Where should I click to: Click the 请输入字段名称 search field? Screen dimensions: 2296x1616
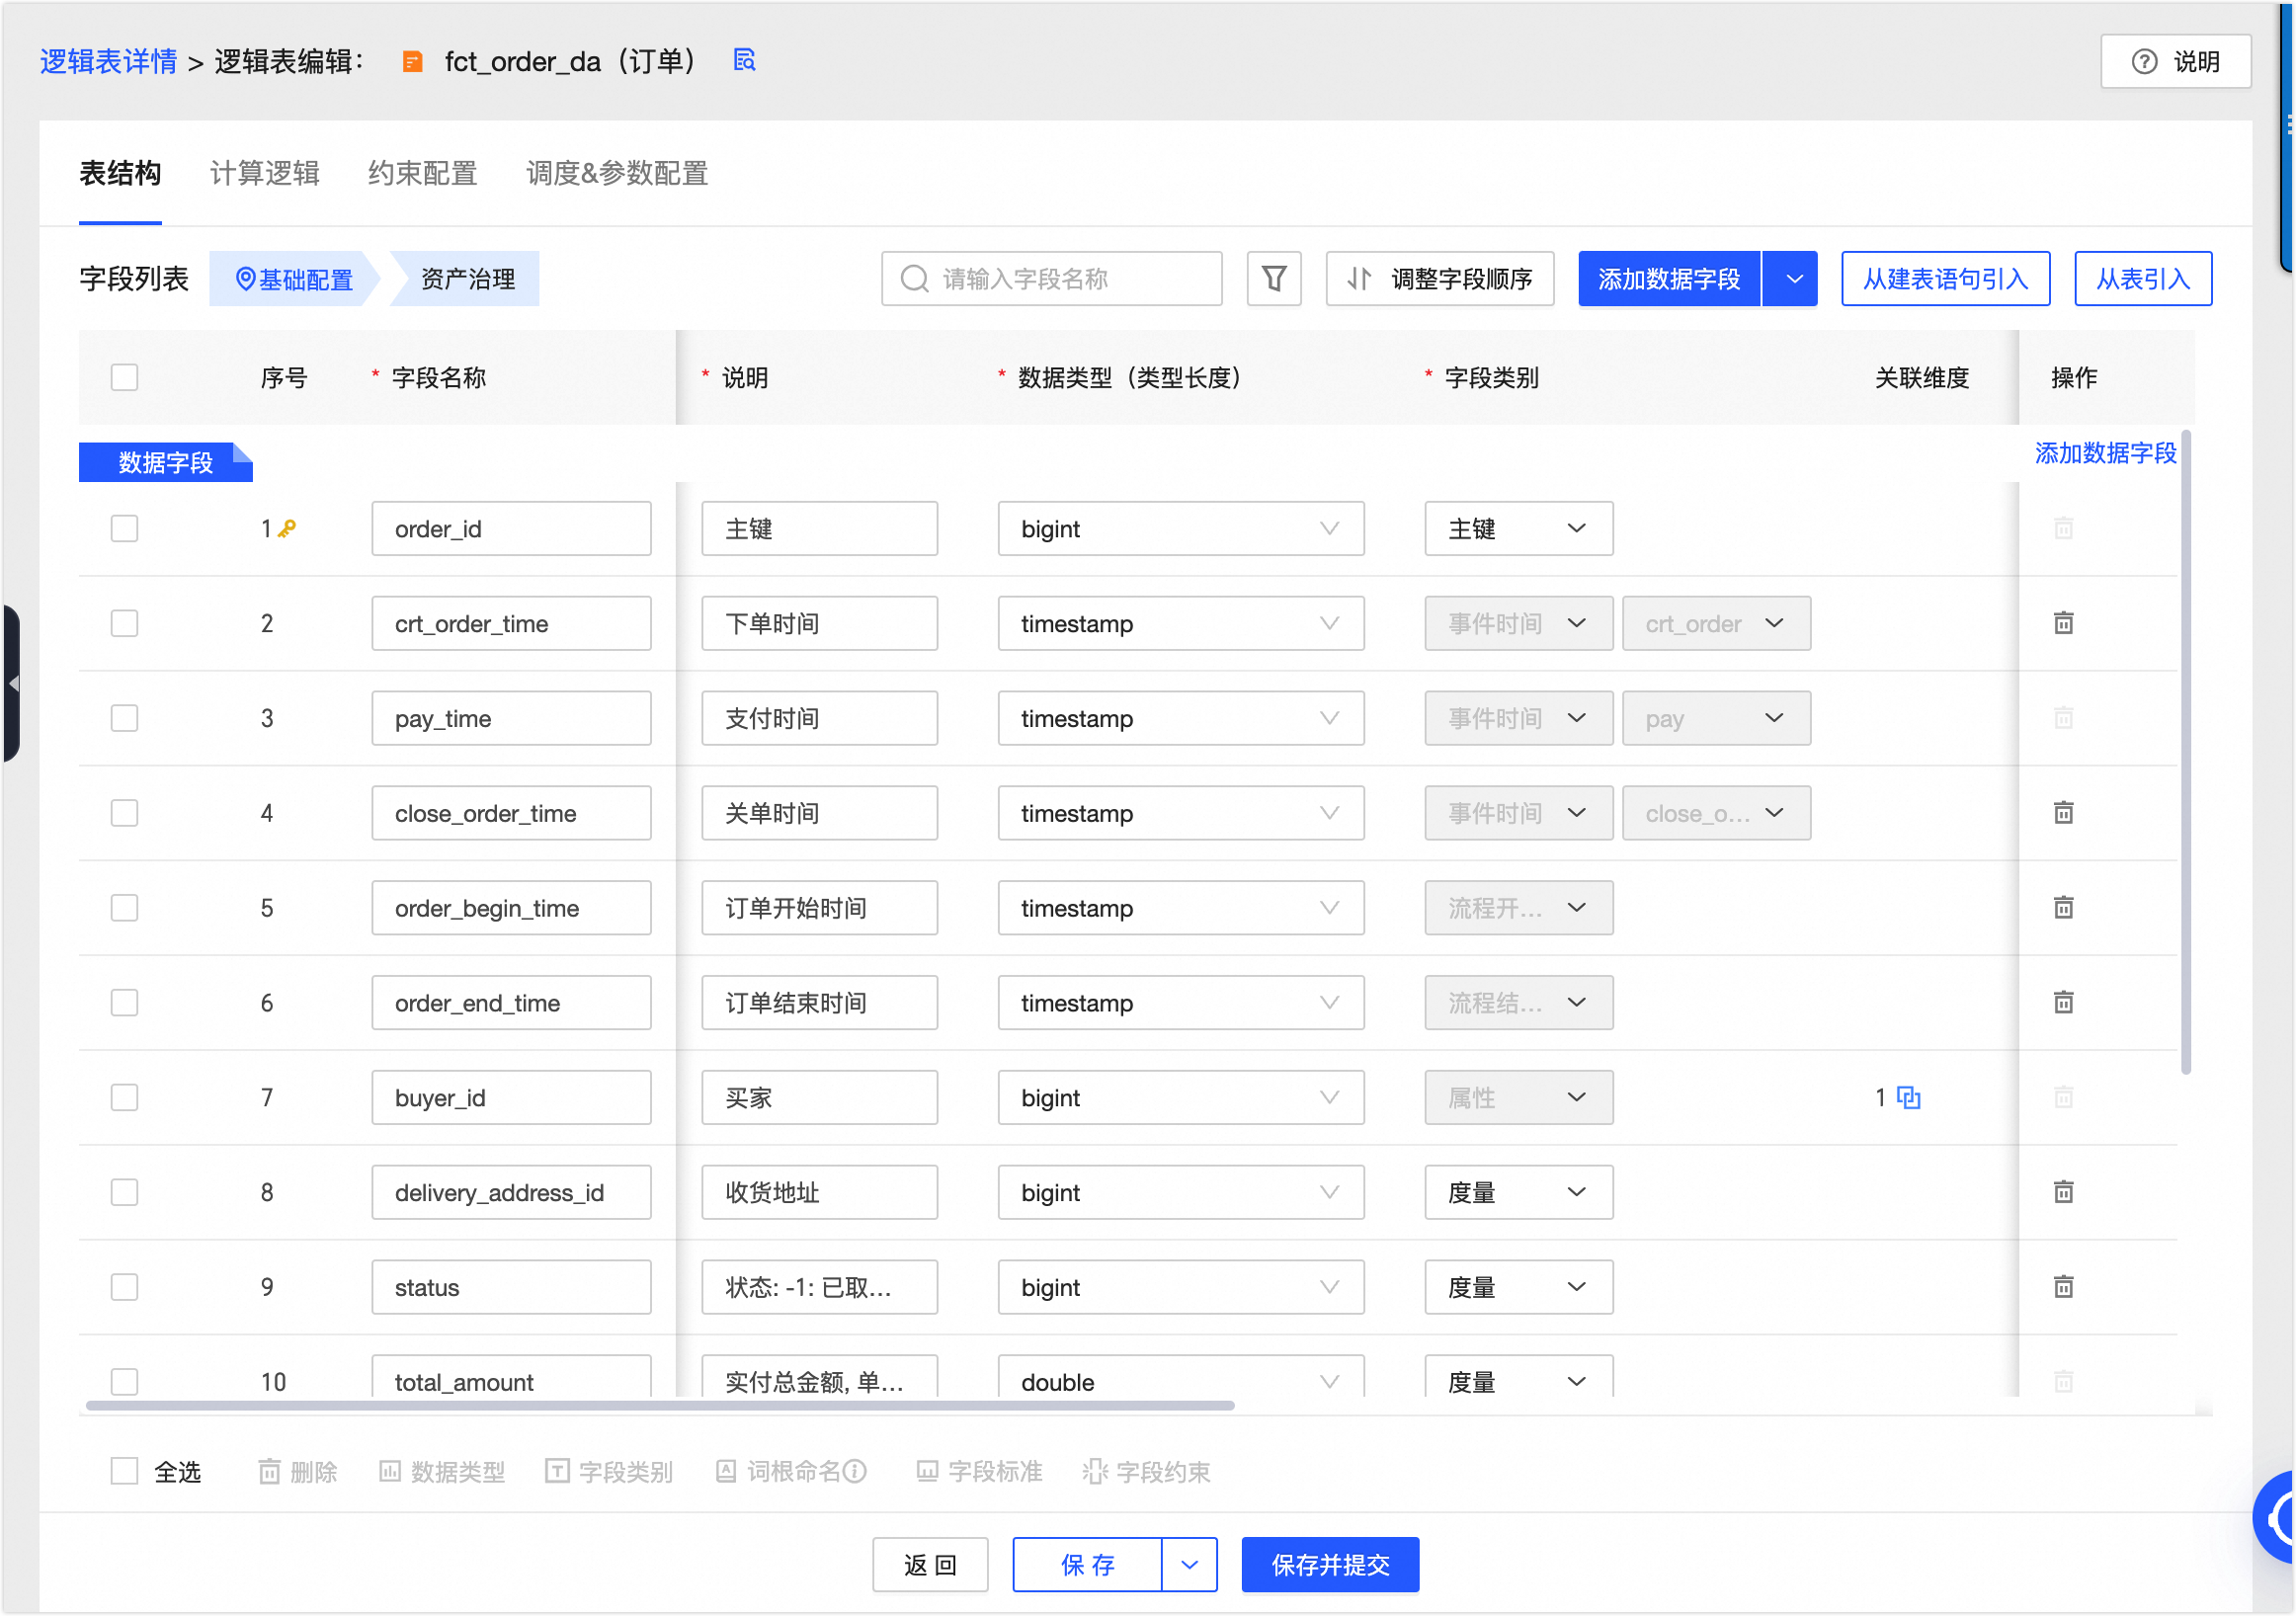click(x=1051, y=279)
